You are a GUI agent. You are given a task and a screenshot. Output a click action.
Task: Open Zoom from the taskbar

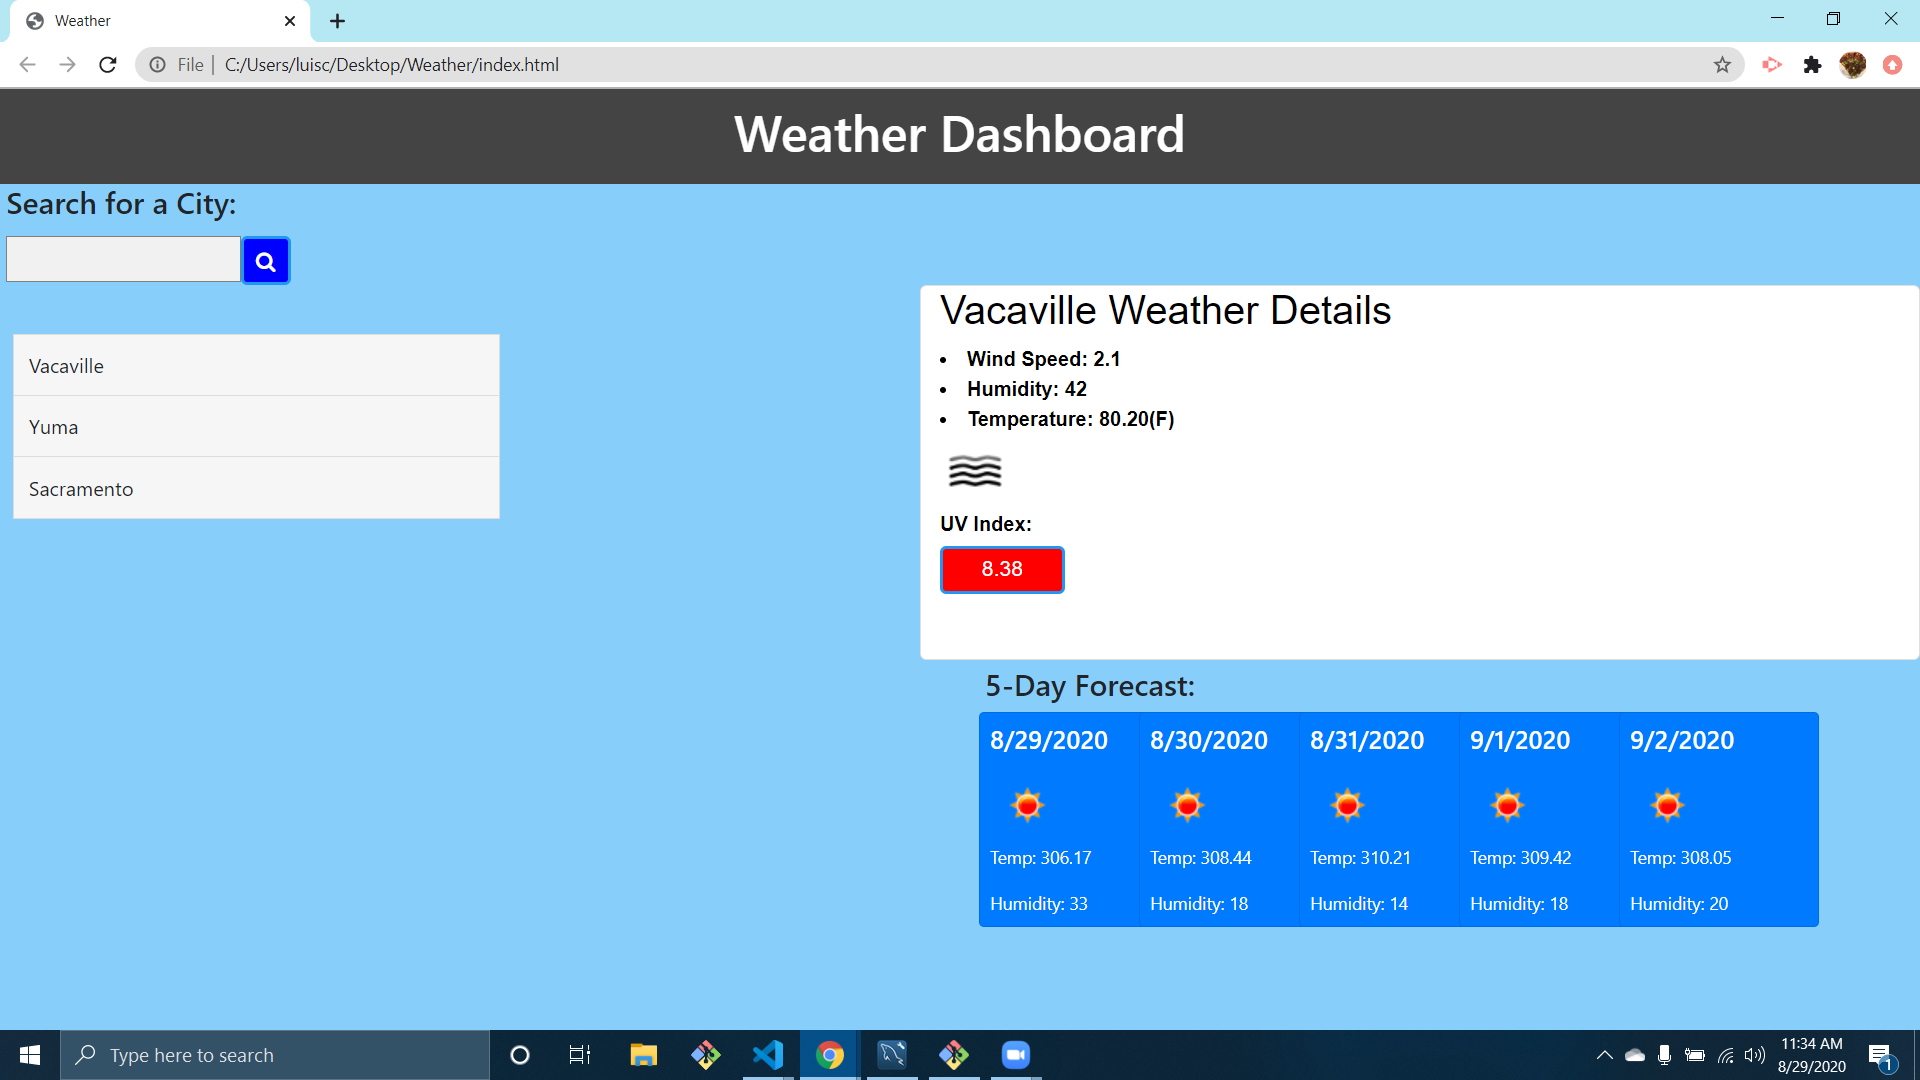tap(1016, 1055)
